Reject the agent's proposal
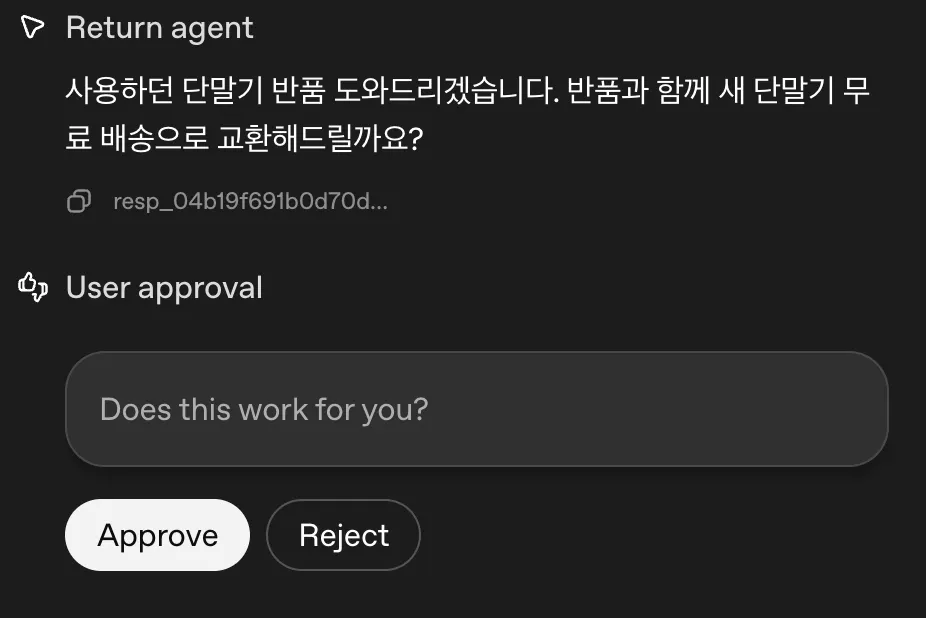 click(344, 535)
